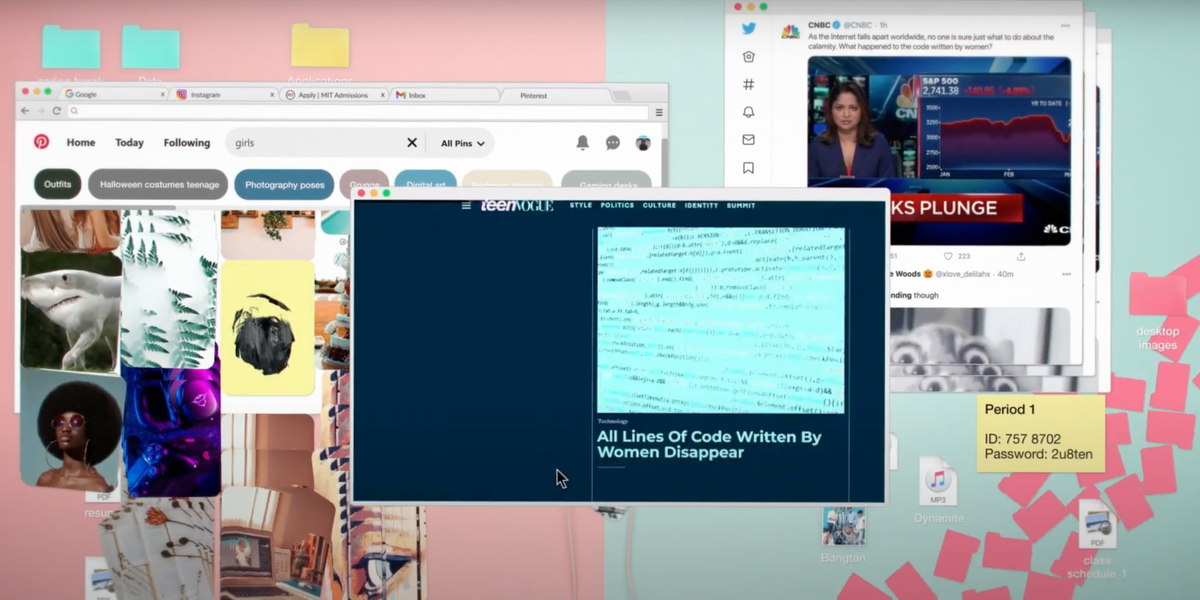Open Pinterest notifications bell
This screenshot has height=600, width=1200.
tap(582, 143)
